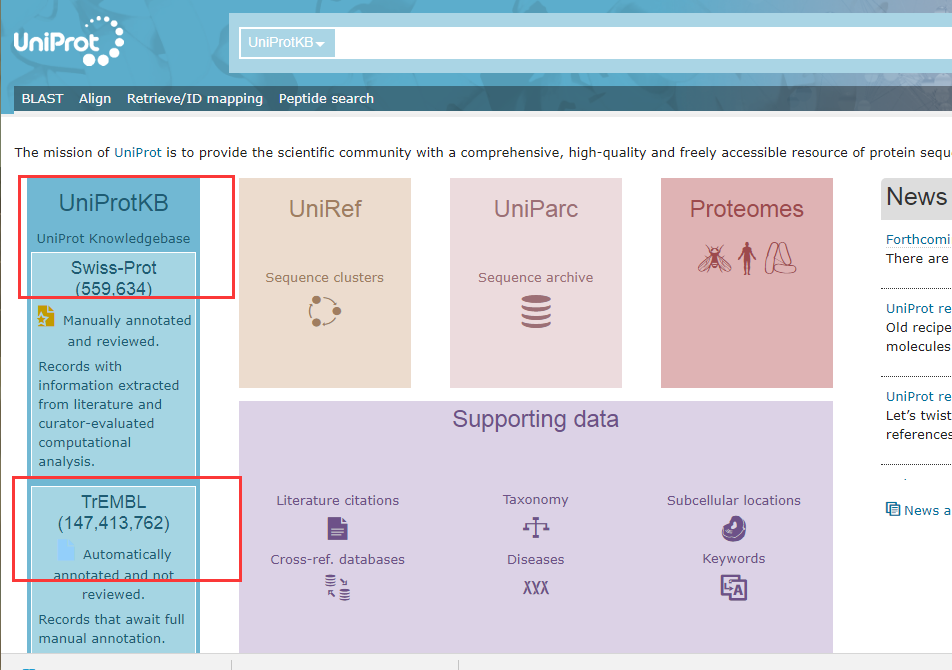Click the yeast cell icon in Proteomes
Viewport: 952px width, 670px height.
tap(780, 258)
